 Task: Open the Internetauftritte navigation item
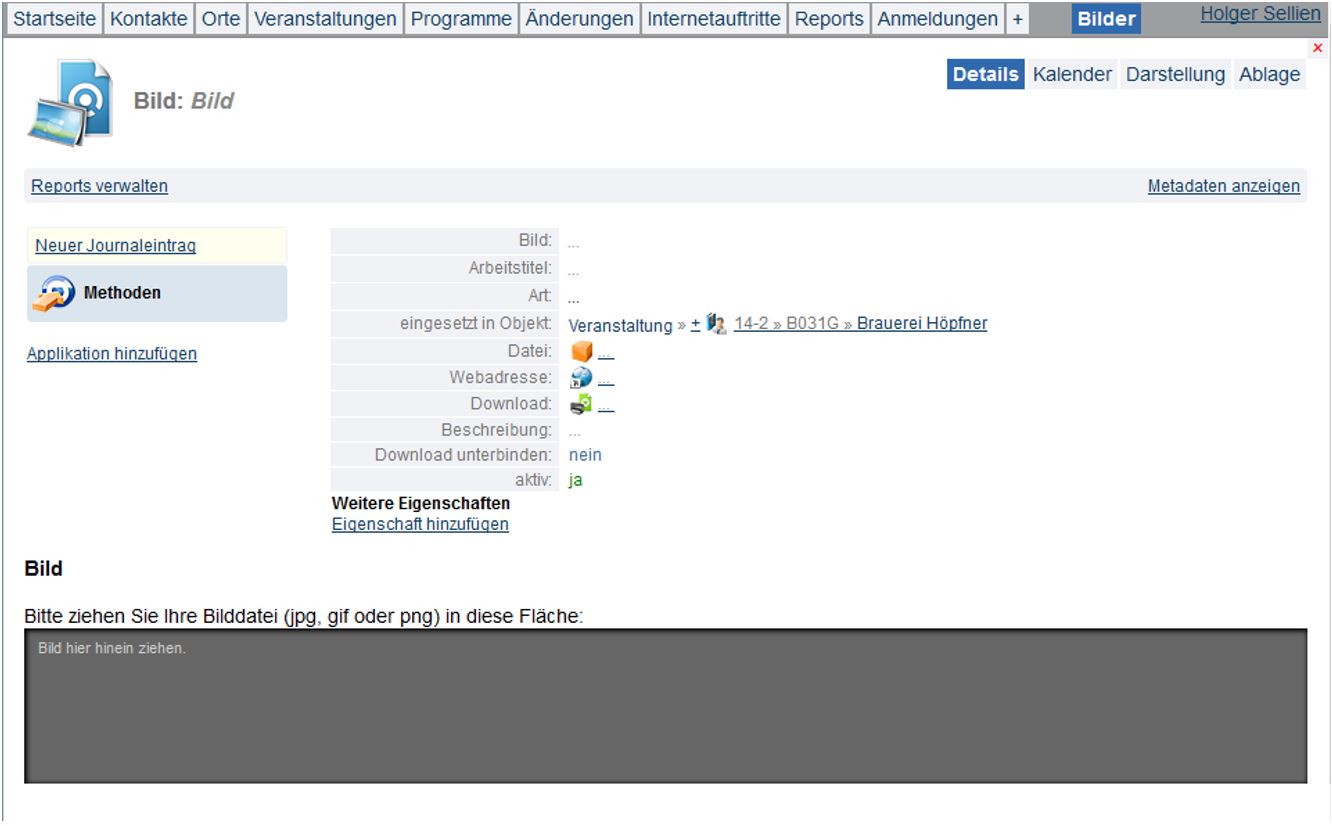(714, 19)
